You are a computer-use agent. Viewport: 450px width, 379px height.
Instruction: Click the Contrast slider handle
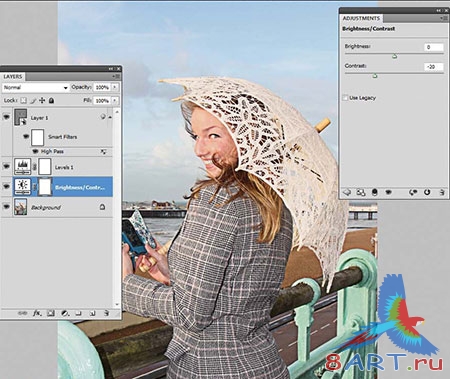375,76
